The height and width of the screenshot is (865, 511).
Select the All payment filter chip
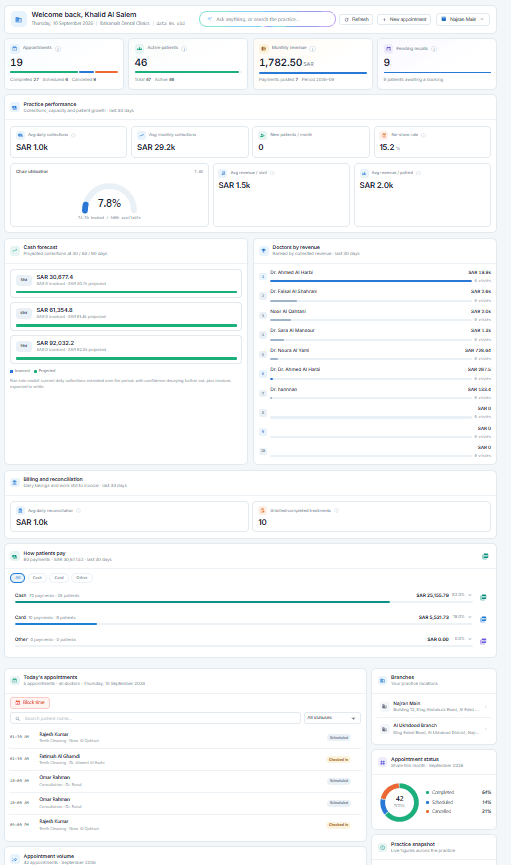18,578
